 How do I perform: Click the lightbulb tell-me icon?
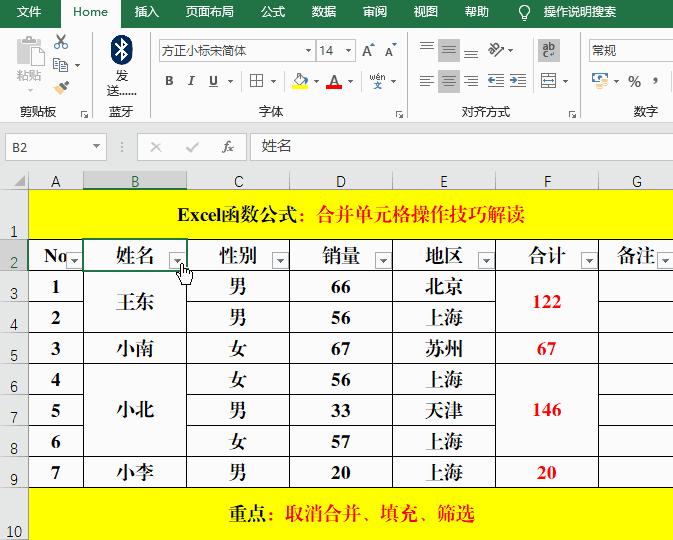(524, 12)
